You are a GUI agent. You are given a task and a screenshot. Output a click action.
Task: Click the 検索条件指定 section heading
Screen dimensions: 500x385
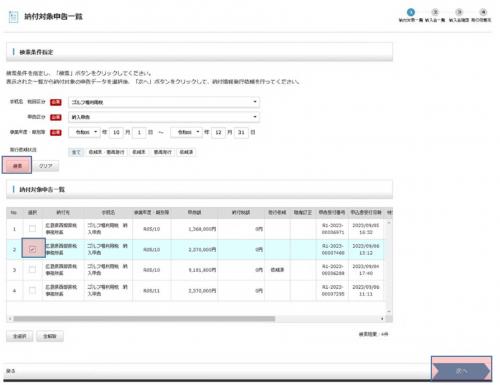point(36,52)
